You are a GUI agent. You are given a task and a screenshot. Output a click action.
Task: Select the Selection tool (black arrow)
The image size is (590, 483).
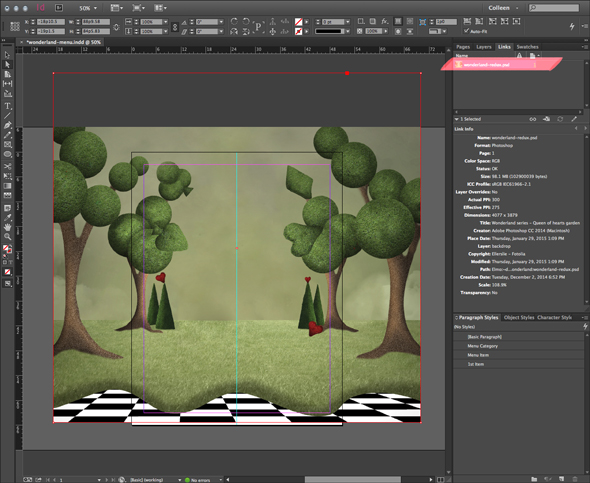(7, 55)
